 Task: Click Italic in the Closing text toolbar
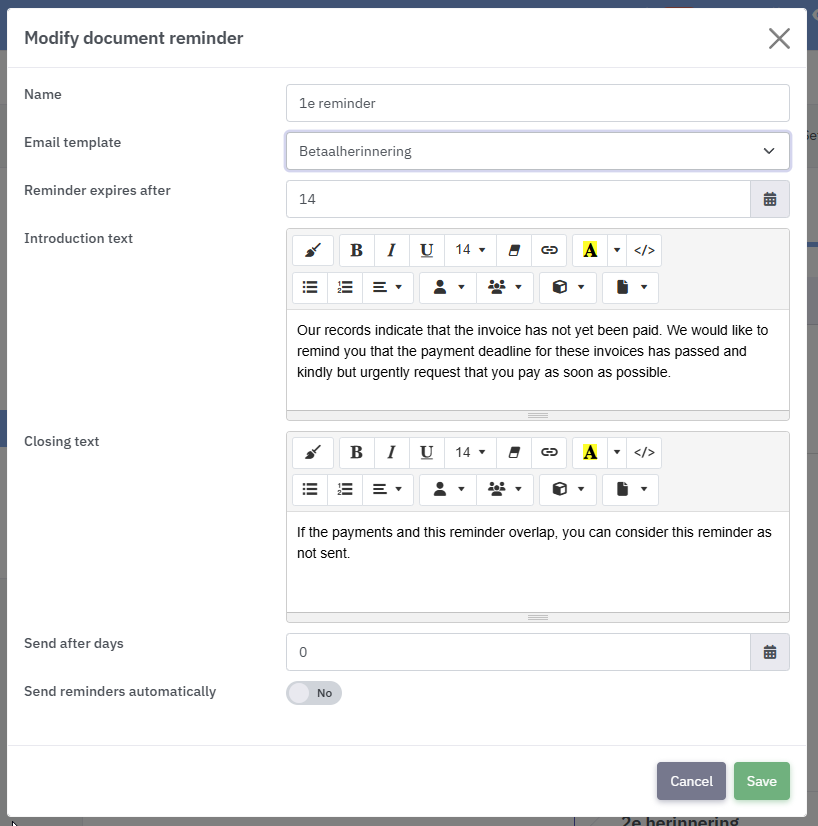391,453
